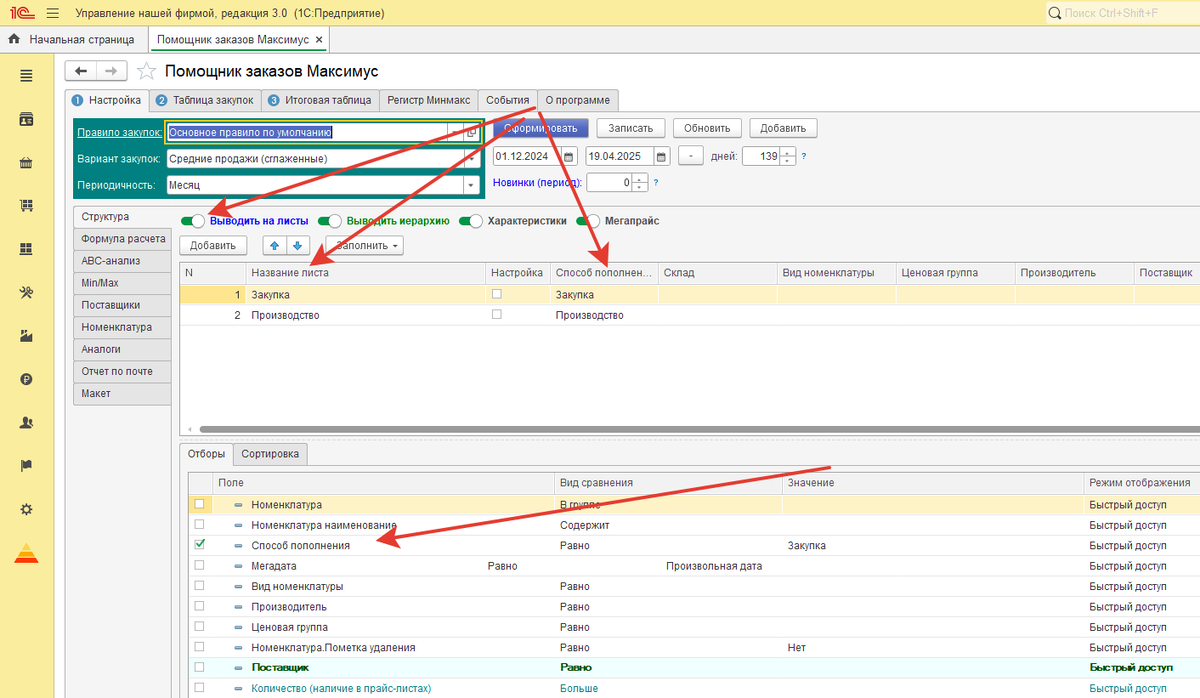This screenshot has height=698, width=1200.
Task: Click the home icon of Начальная страница
Action: point(15,40)
